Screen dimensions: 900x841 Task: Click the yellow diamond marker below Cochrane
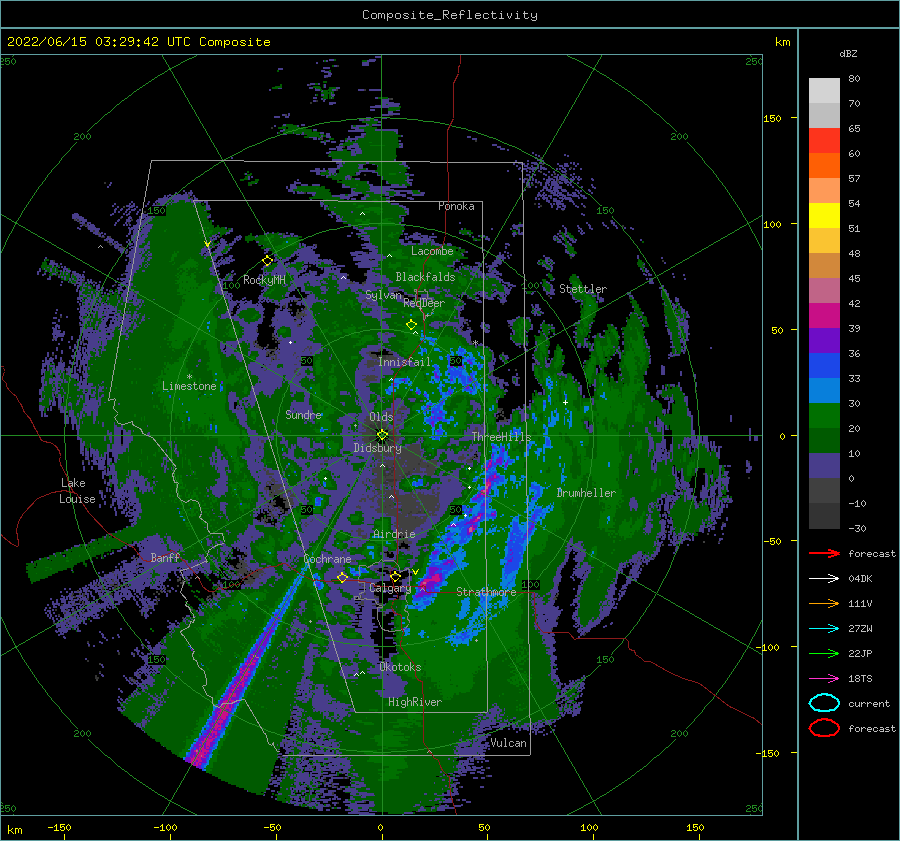[343, 577]
